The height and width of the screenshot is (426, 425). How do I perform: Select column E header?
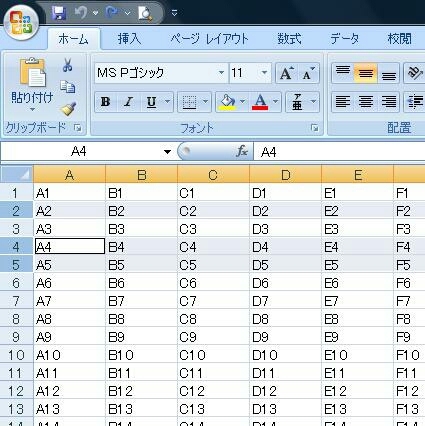[357, 174]
